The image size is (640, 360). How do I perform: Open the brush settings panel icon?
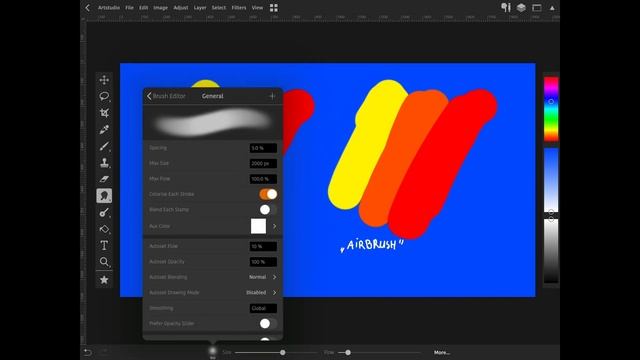(x=506, y=7)
